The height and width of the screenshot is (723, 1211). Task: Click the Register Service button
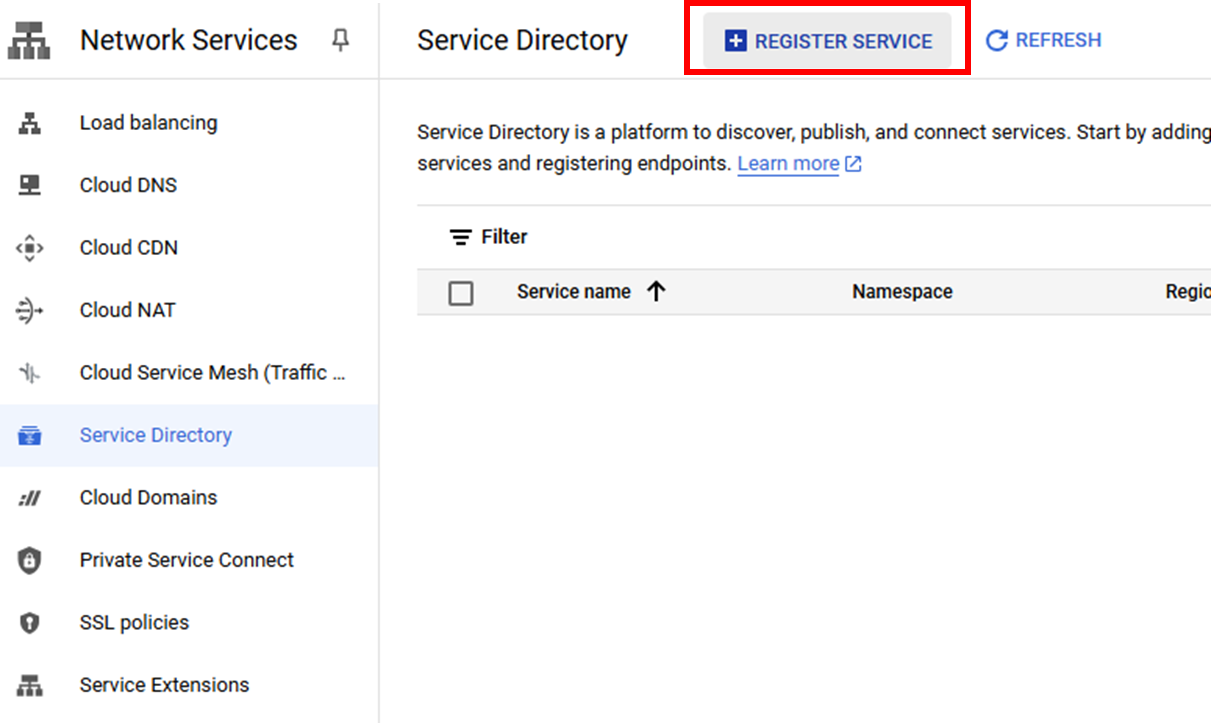(827, 41)
